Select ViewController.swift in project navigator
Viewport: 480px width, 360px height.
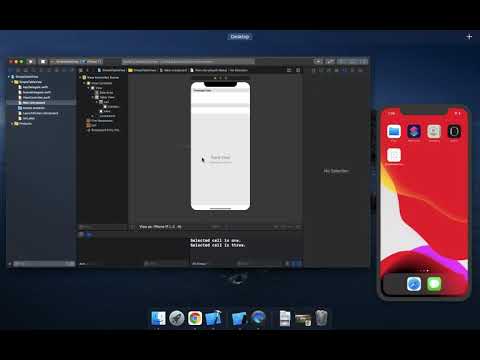(36, 97)
